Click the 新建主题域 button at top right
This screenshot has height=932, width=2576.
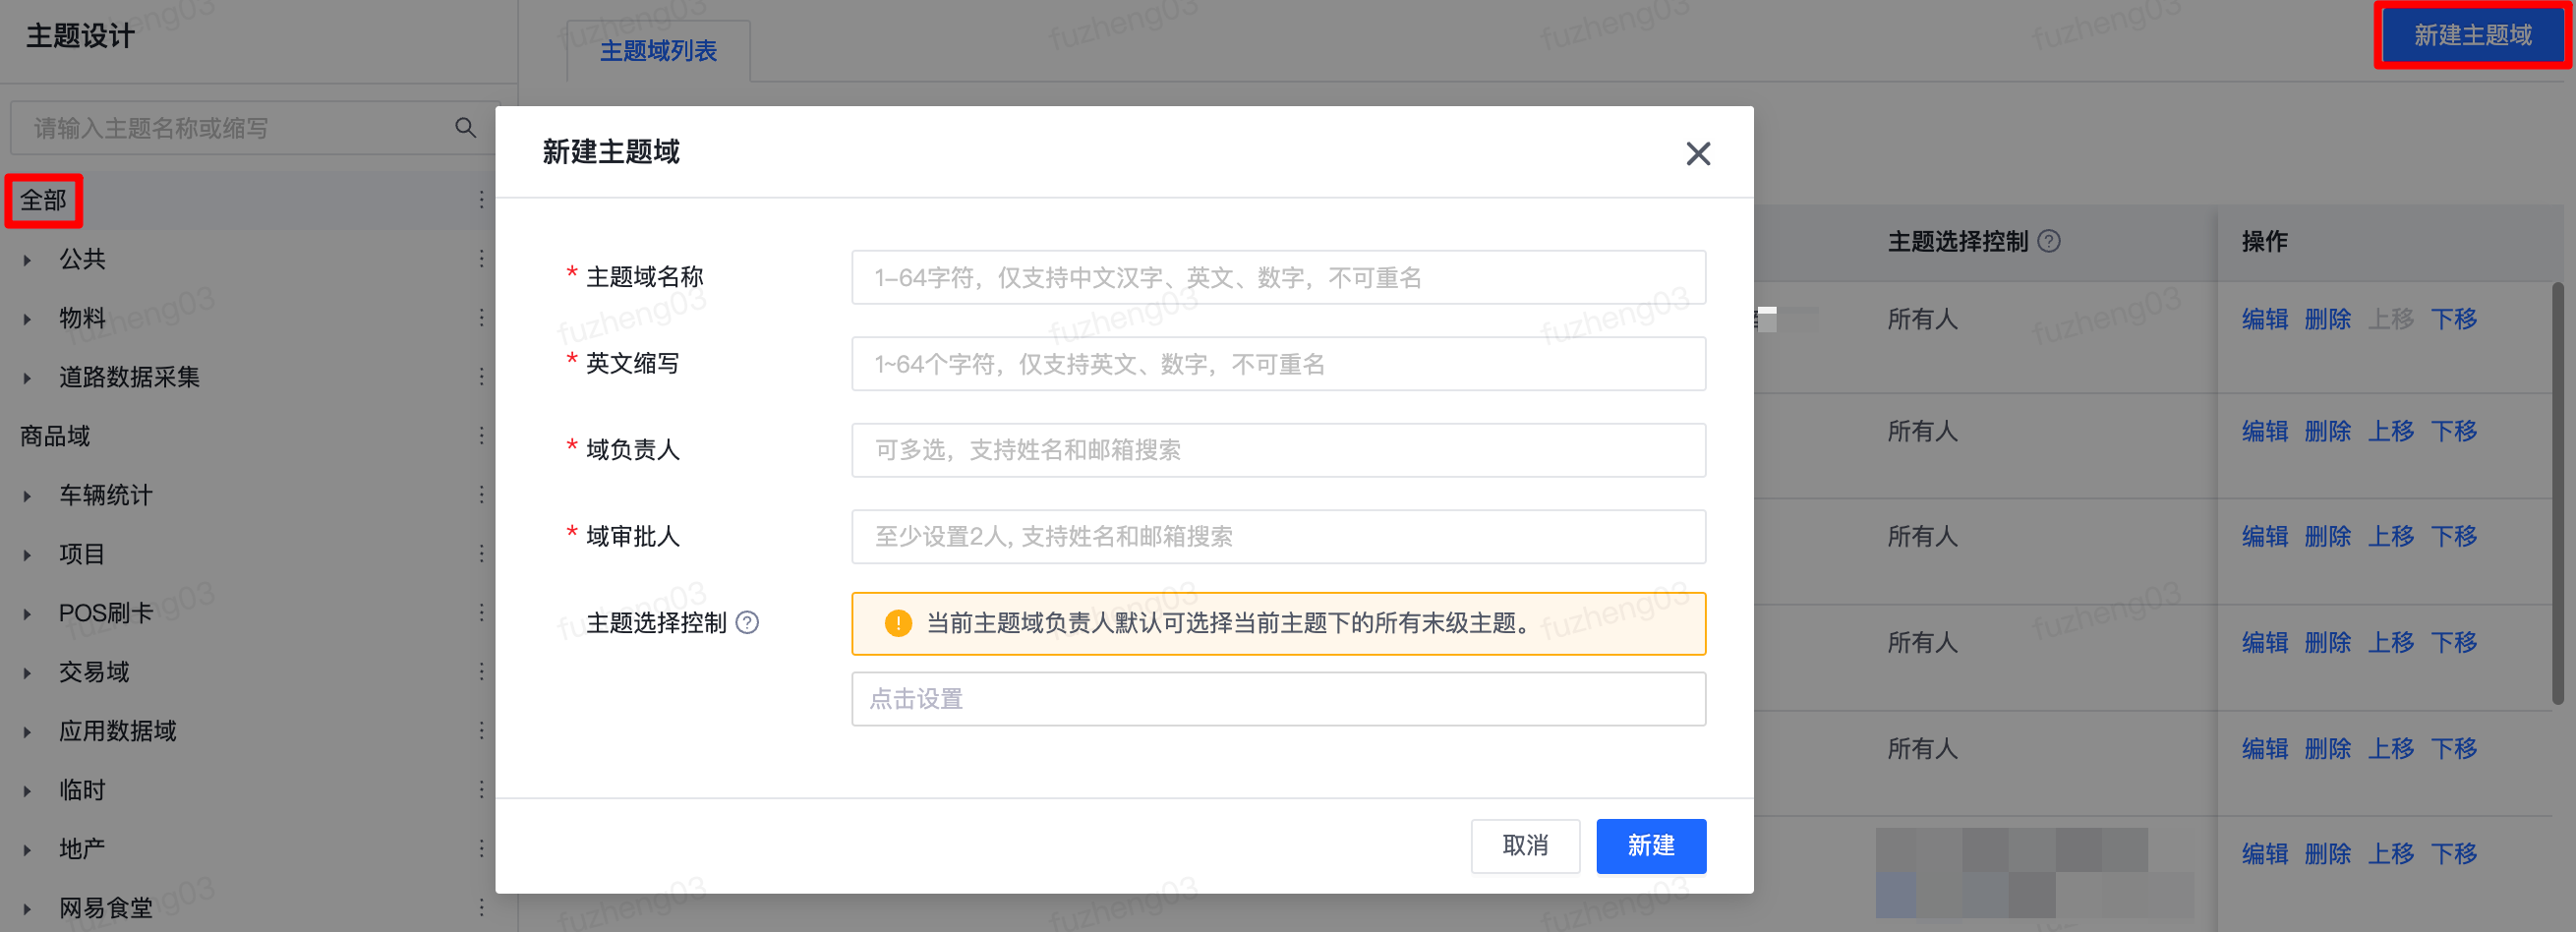click(2472, 35)
